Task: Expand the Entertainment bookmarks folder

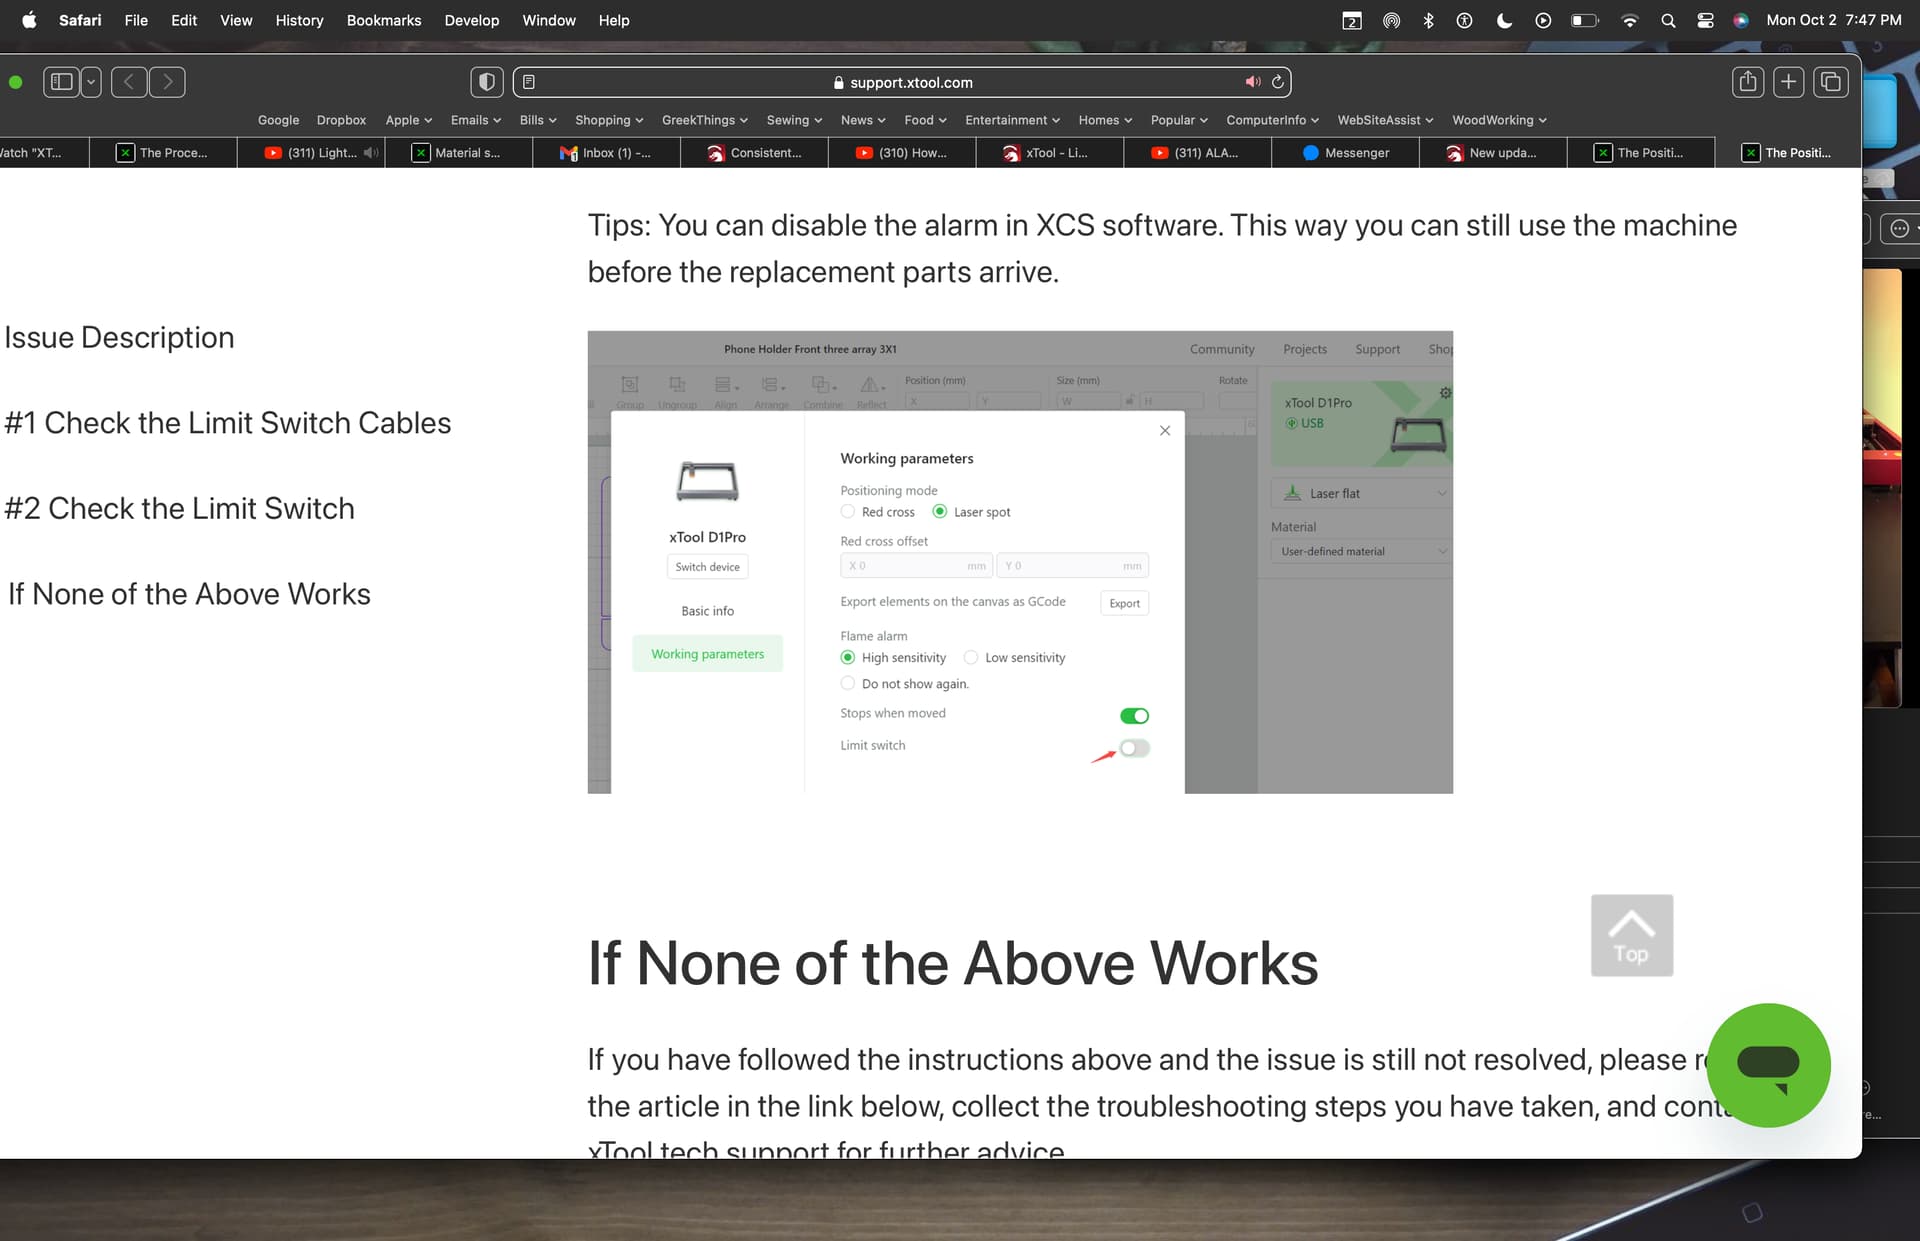Action: click(1012, 120)
